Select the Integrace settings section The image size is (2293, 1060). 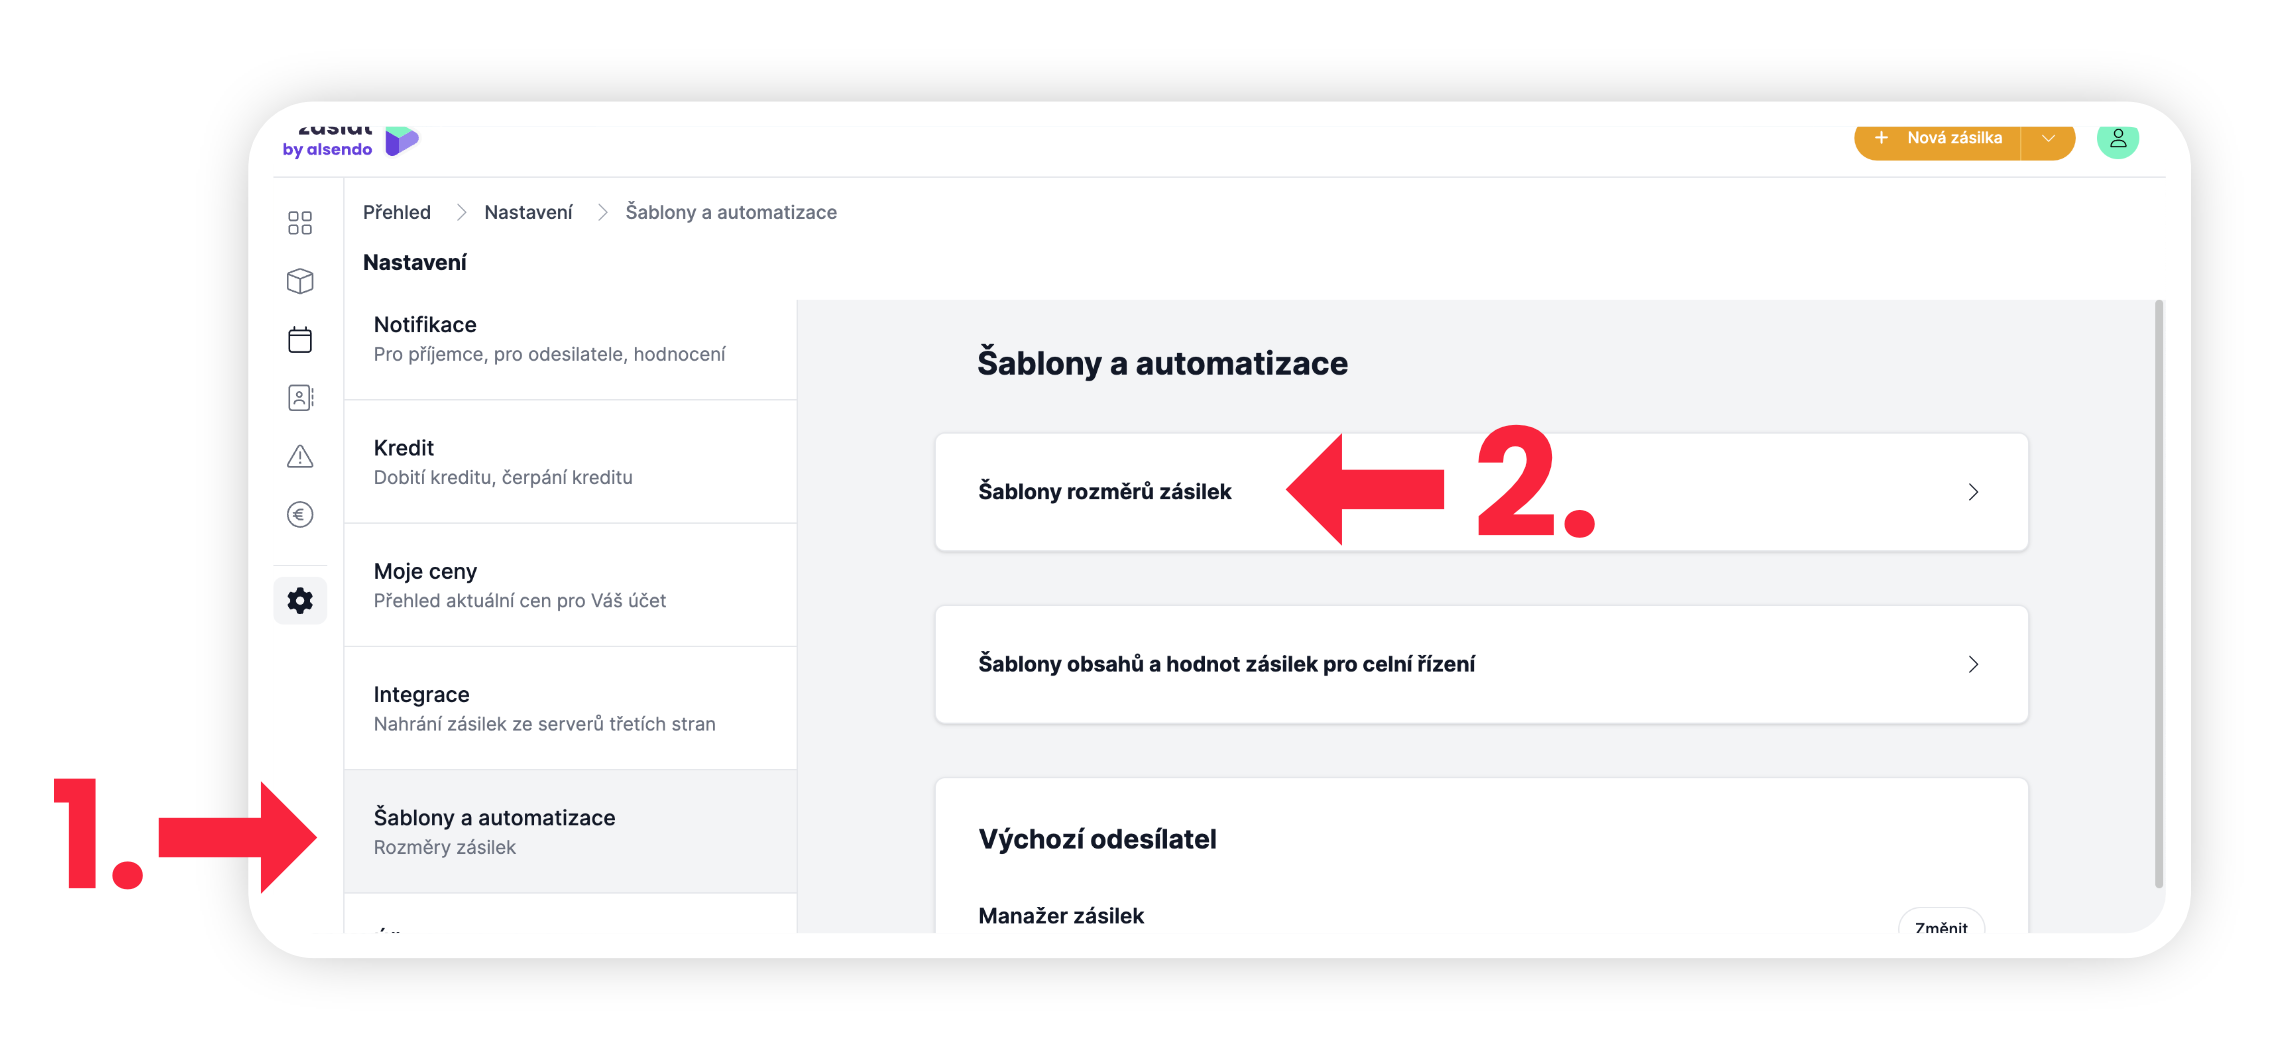coord(570,708)
